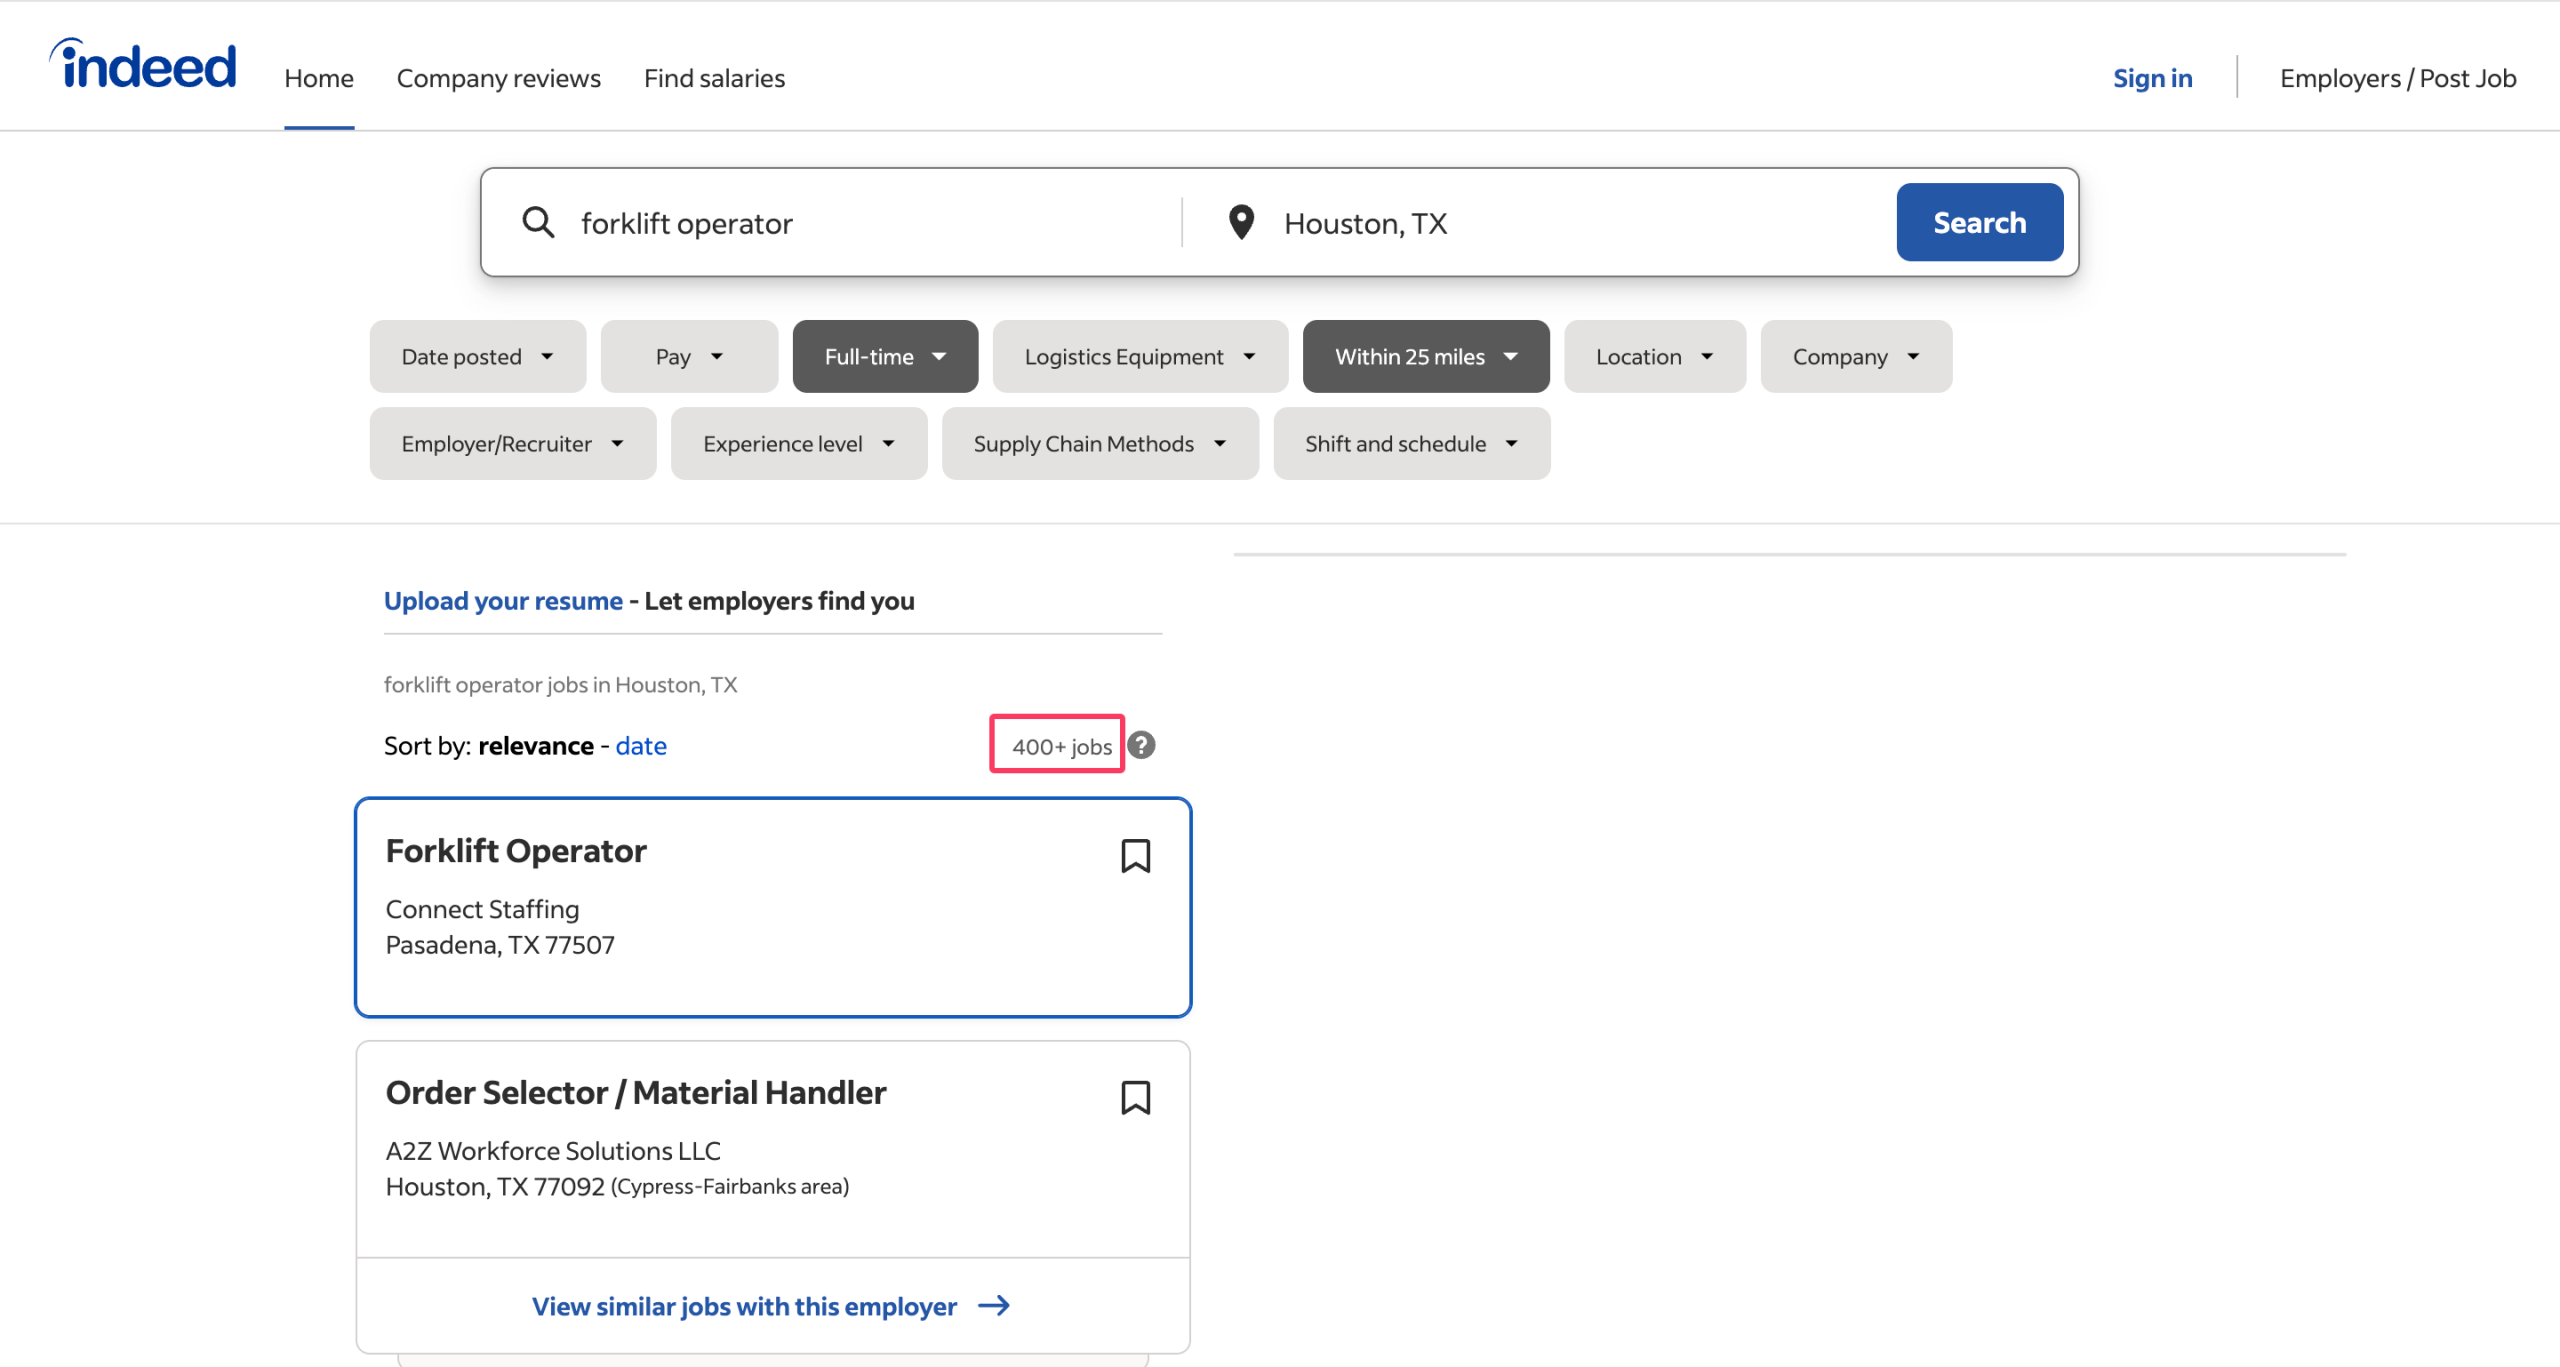Open the Date posted dropdown

pyautogui.click(x=477, y=357)
